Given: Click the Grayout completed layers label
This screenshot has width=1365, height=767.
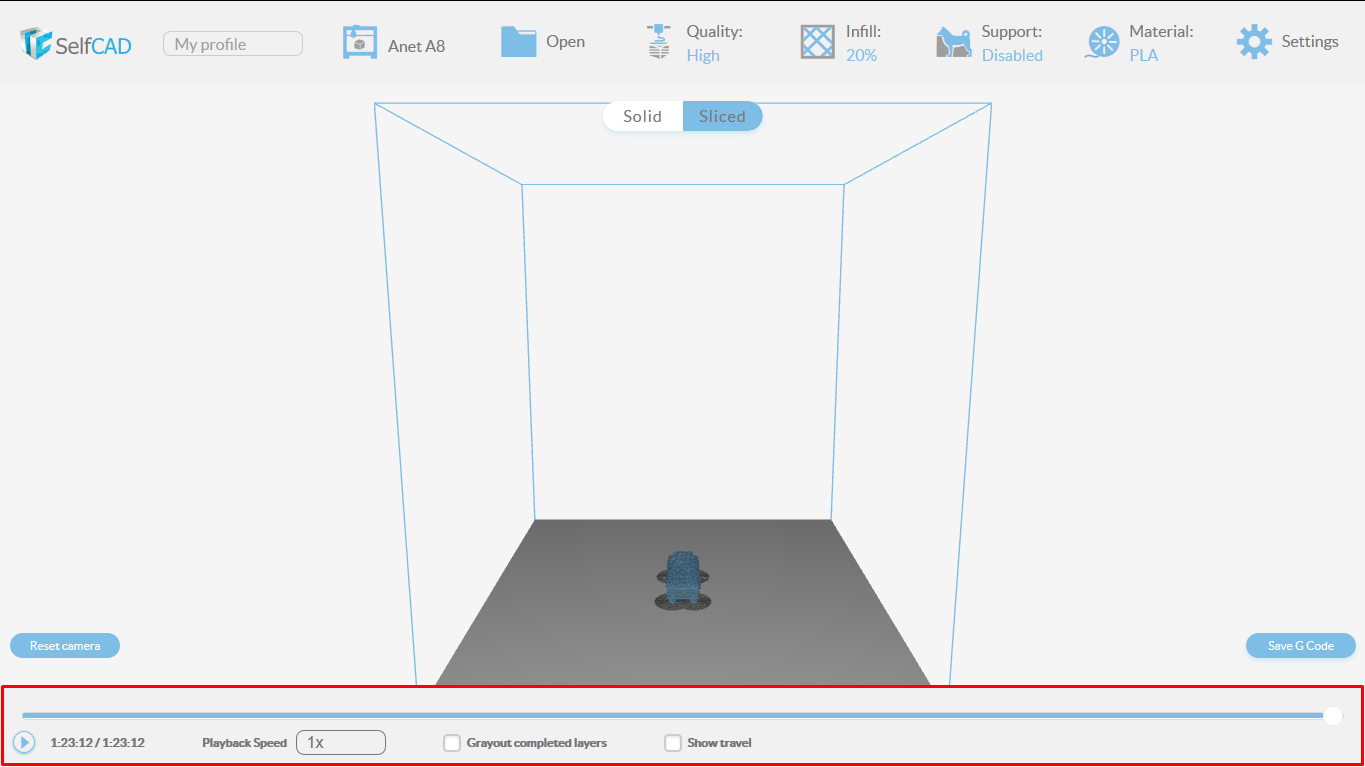Looking at the screenshot, I should pos(537,743).
